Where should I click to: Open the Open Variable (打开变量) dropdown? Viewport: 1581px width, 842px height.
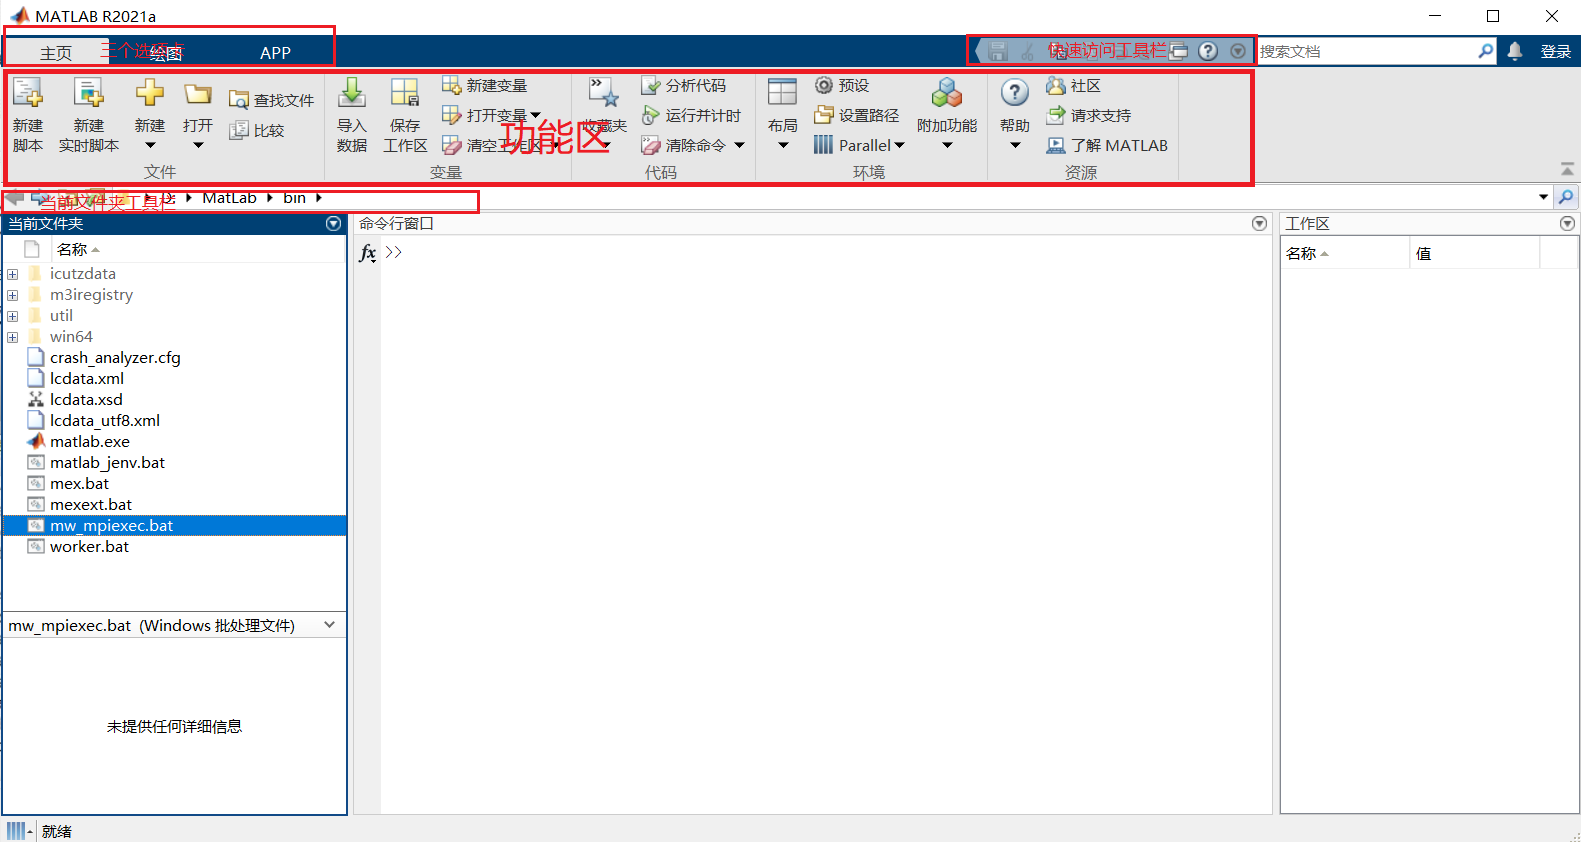click(x=535, y=115)
